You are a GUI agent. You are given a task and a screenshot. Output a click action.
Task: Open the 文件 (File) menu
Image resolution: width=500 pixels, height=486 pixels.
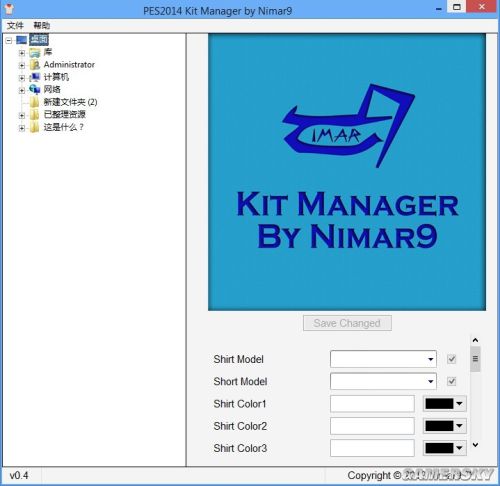click(x=15, y=25)
